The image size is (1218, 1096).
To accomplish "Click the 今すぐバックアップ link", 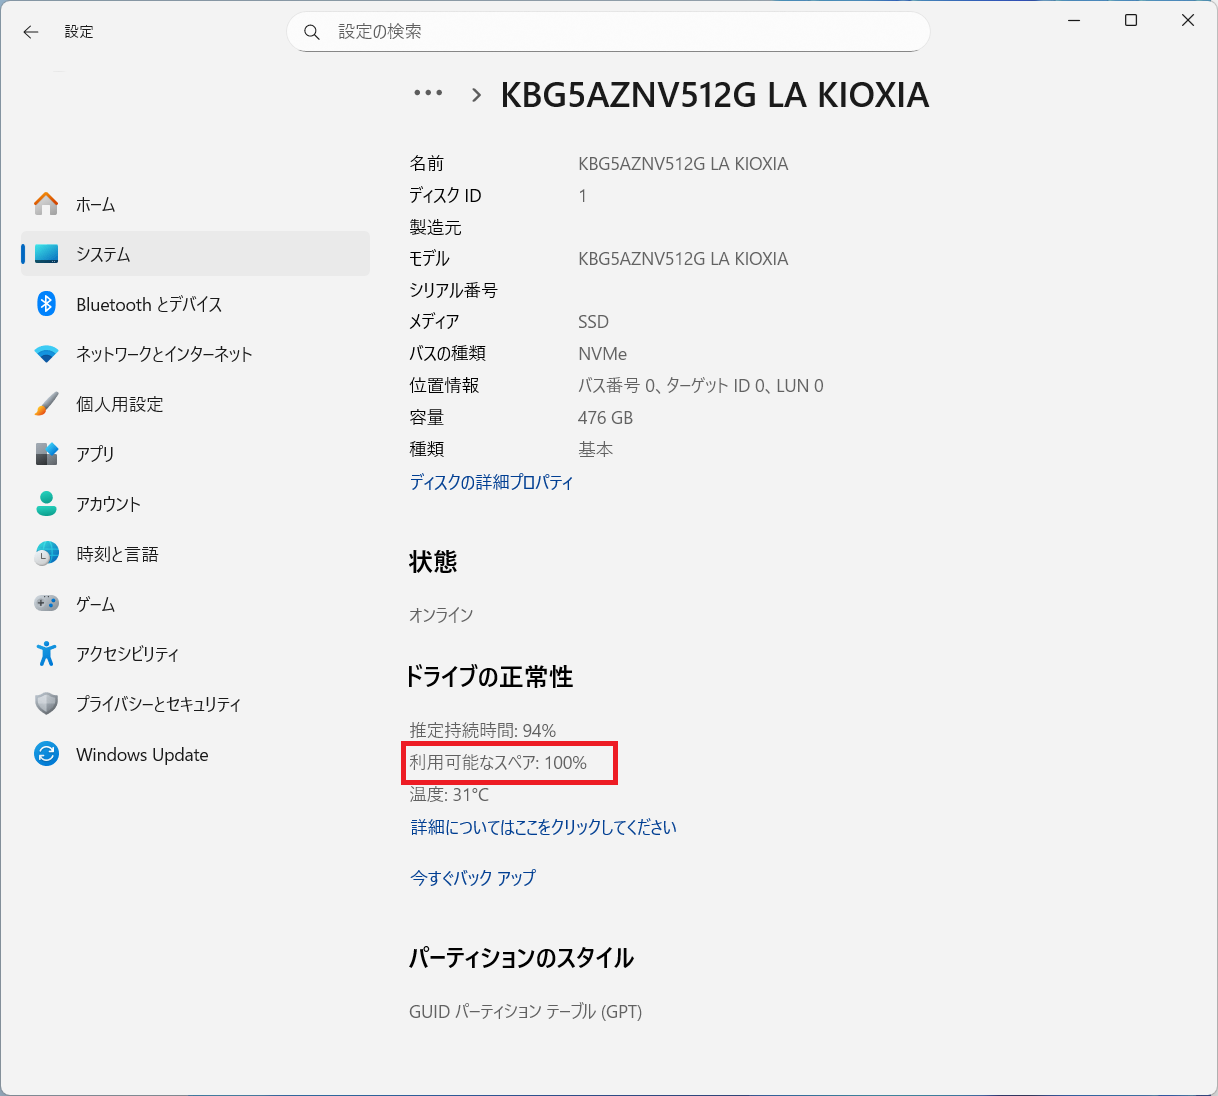I will click(473, 878).
